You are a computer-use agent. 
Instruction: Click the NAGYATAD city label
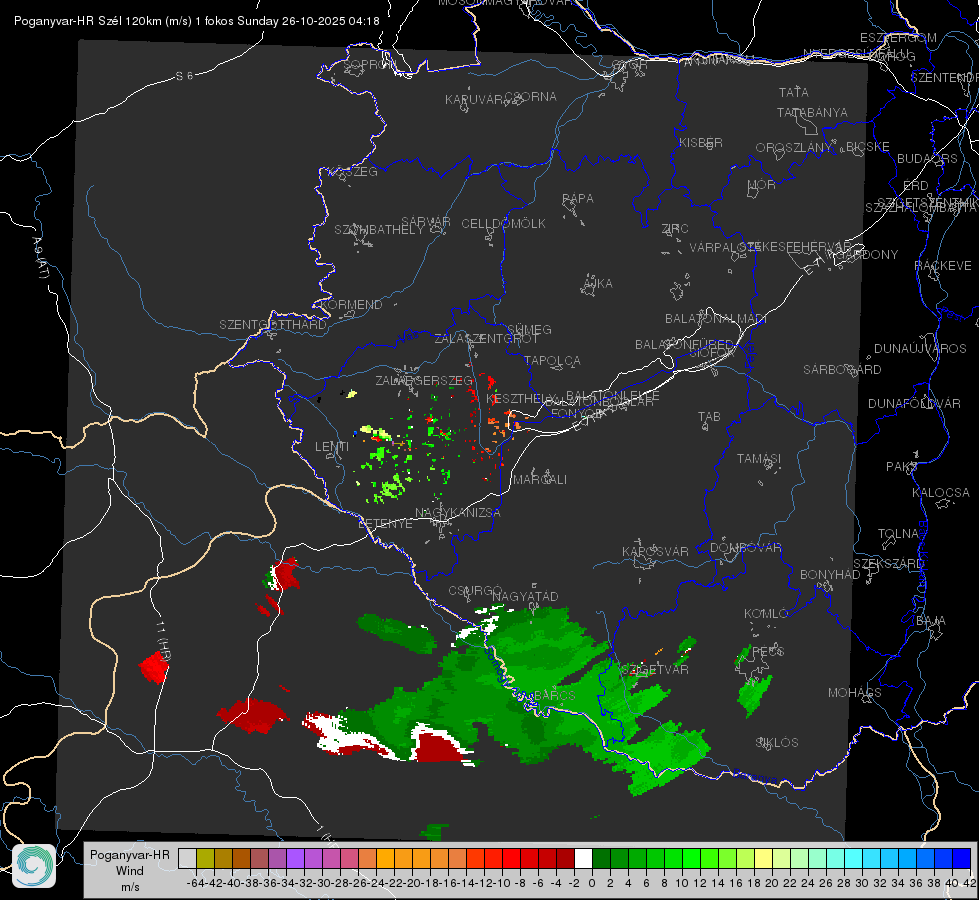[525, 596]
